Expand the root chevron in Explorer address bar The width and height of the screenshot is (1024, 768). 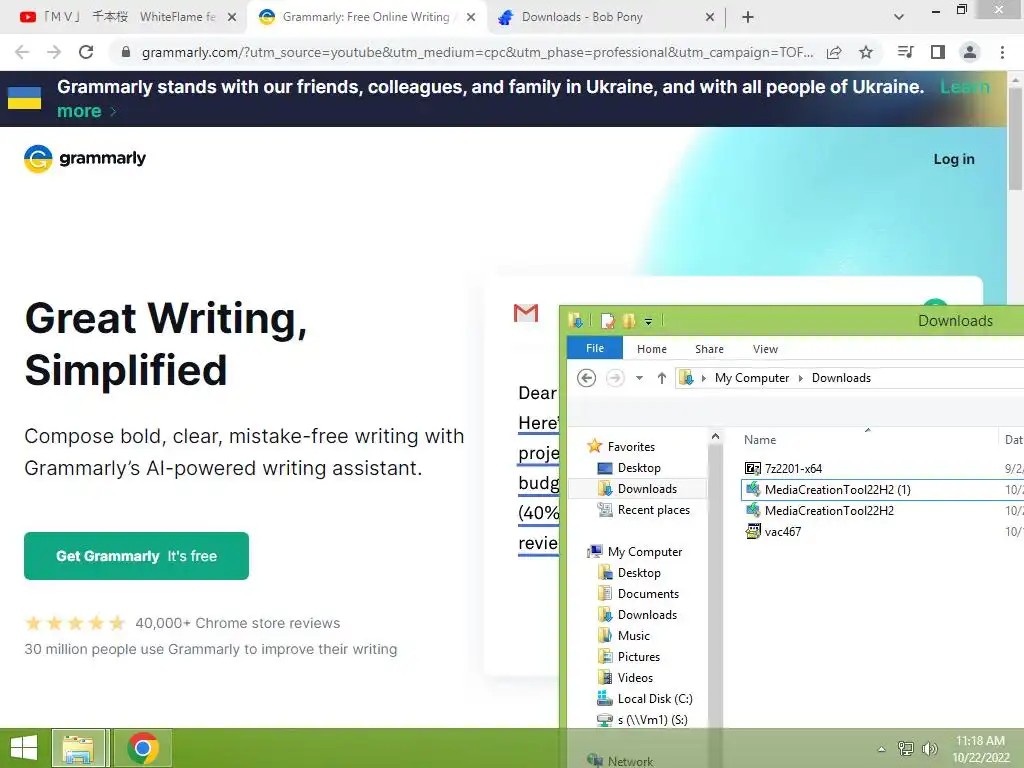pyautogui.click(x=703, y=378)
